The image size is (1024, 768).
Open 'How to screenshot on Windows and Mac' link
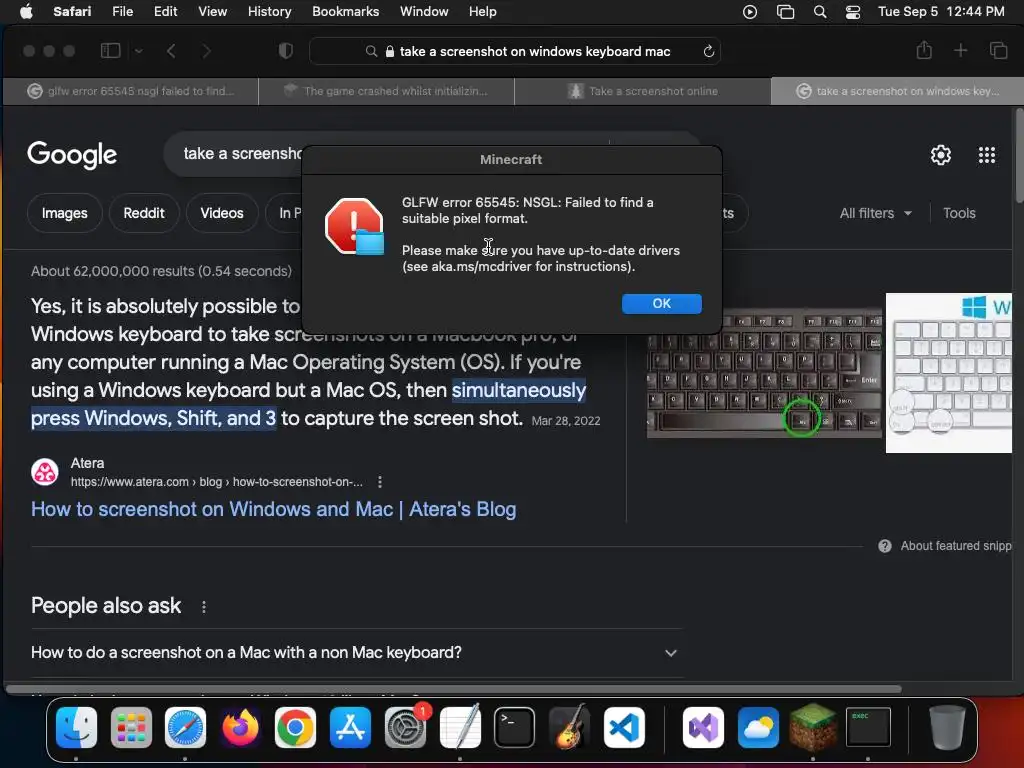point(274,509)
